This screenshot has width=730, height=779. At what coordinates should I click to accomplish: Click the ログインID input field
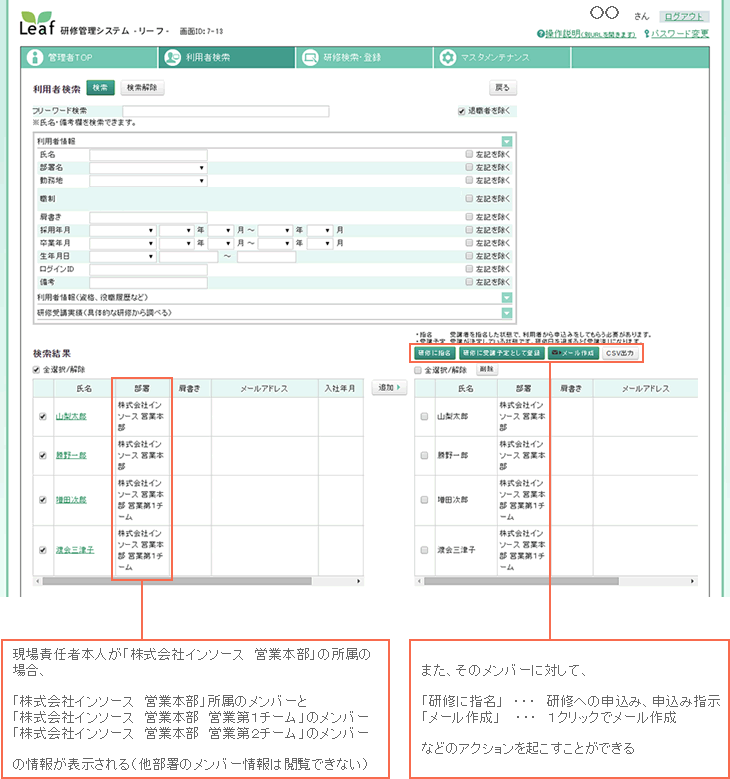click(x=148, y=269)
